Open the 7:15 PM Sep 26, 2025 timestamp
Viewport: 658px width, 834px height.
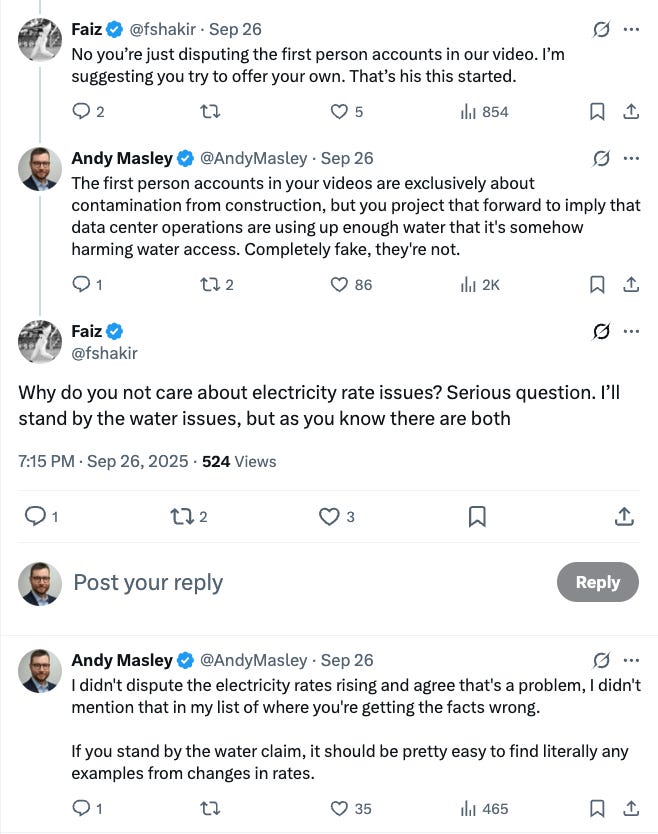click(102, 461)
